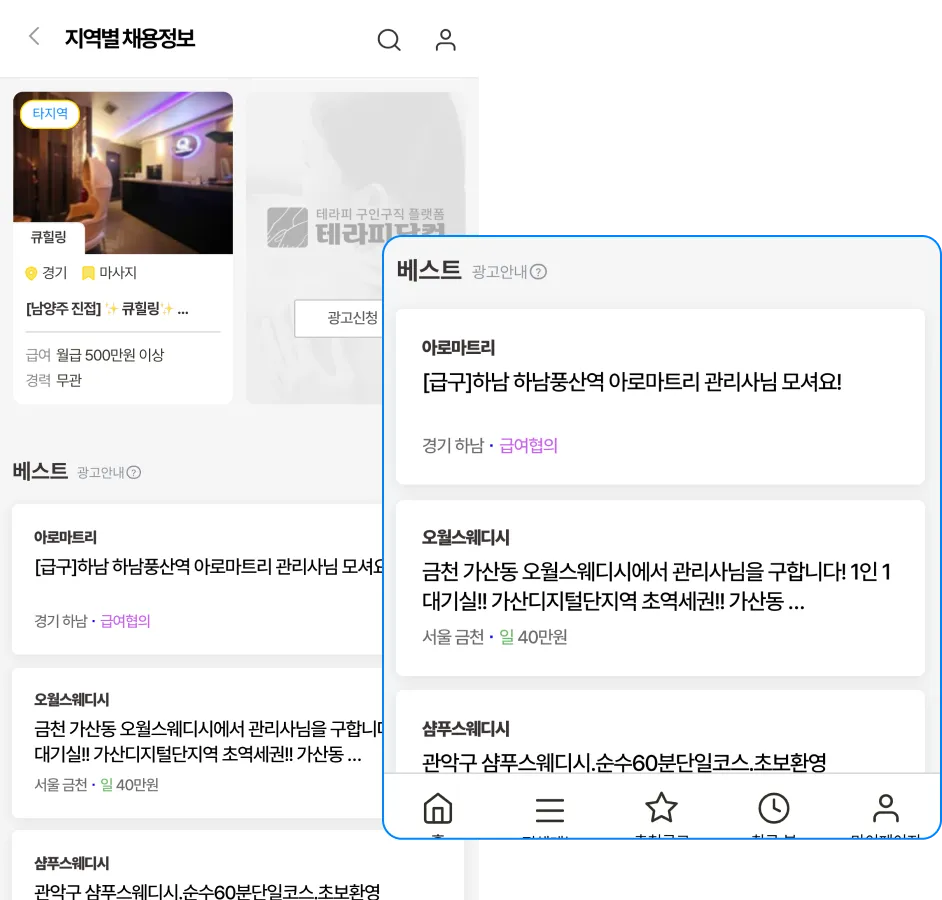The height and width of the screenshot is (900, 942).
Task: Open My Page person icon in bottom bar
Action: point(885,809)
